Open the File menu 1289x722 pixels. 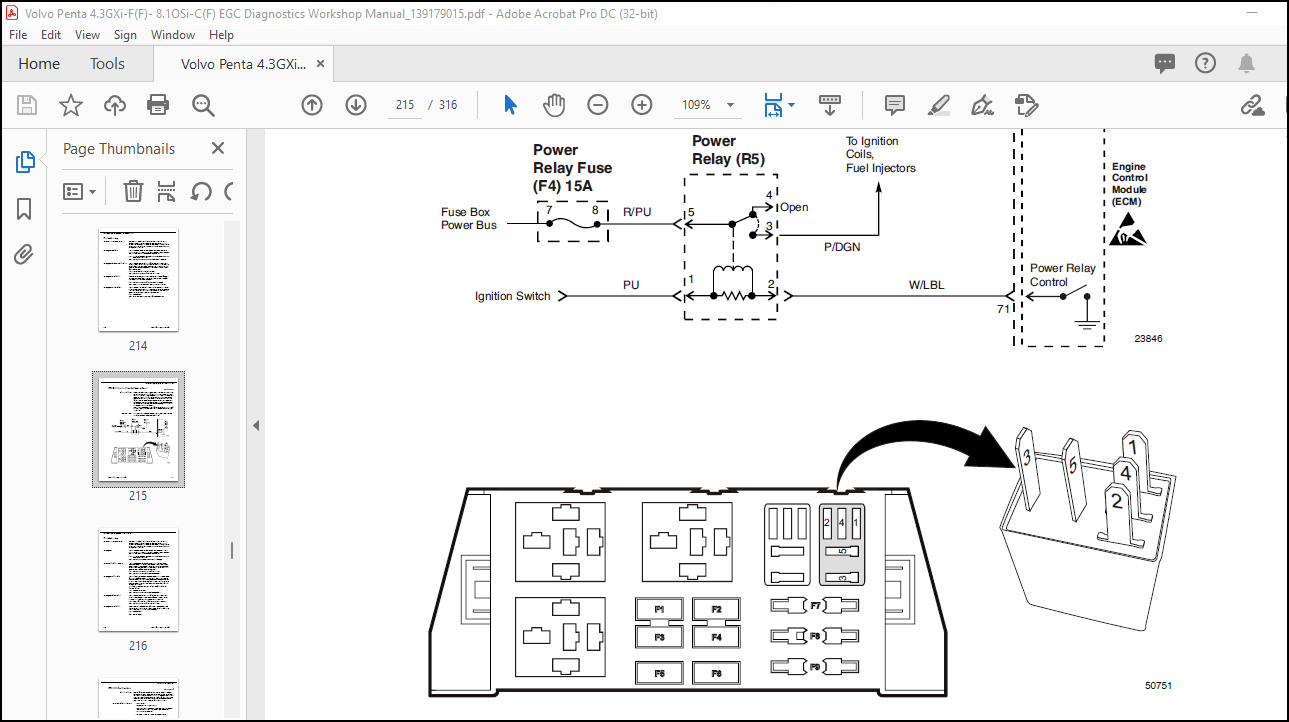pyautogui.click(x=20, y=34)
